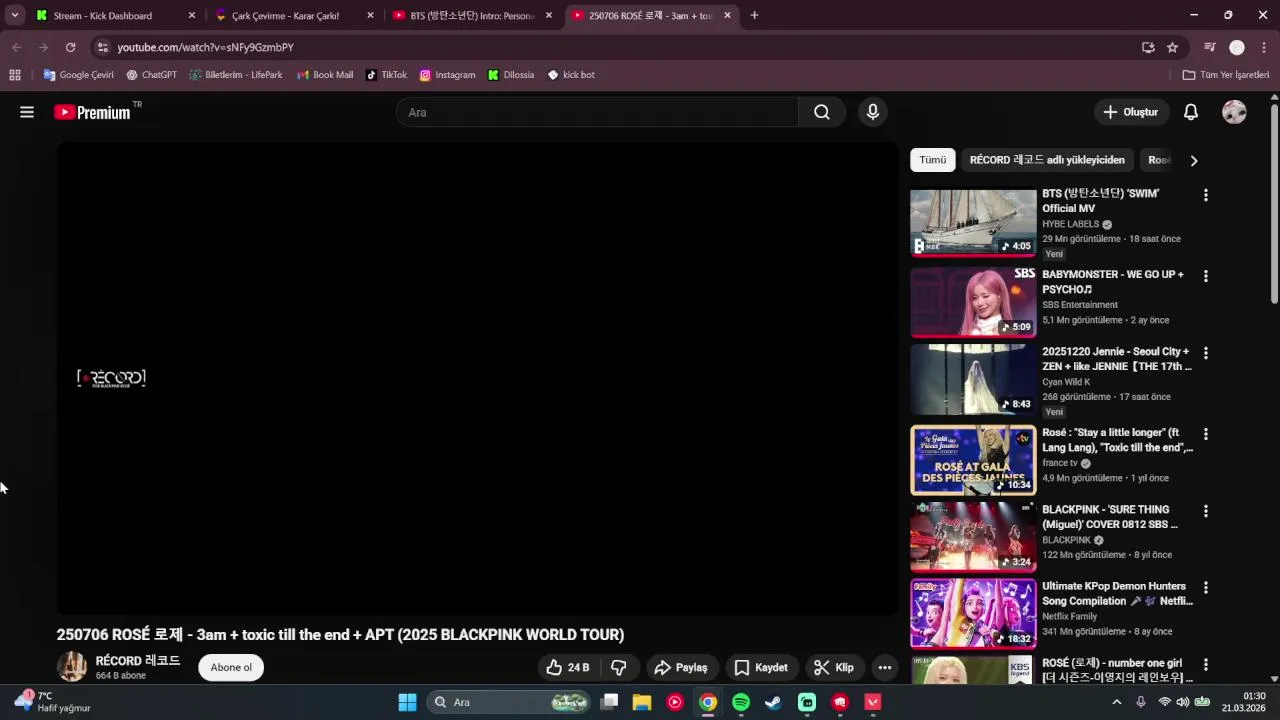Like the video with thumbs-up
This screenshot has width=1280, height=720.
tap(568, 667)
